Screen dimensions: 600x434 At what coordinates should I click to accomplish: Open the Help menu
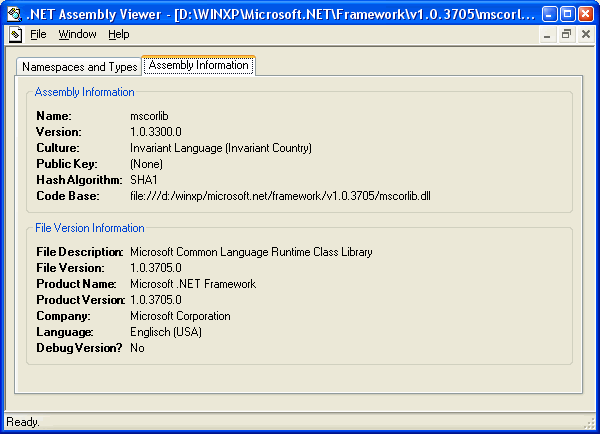pos(119,34)
